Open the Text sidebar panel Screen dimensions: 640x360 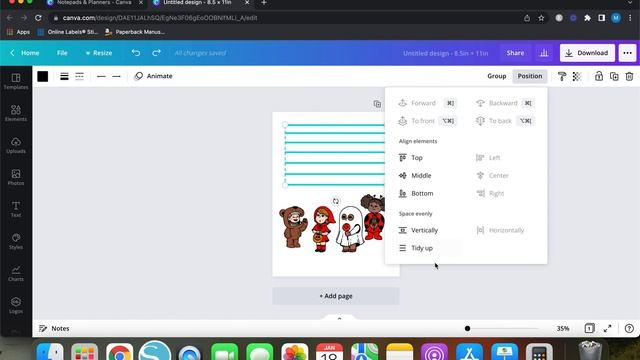[16, 209]
